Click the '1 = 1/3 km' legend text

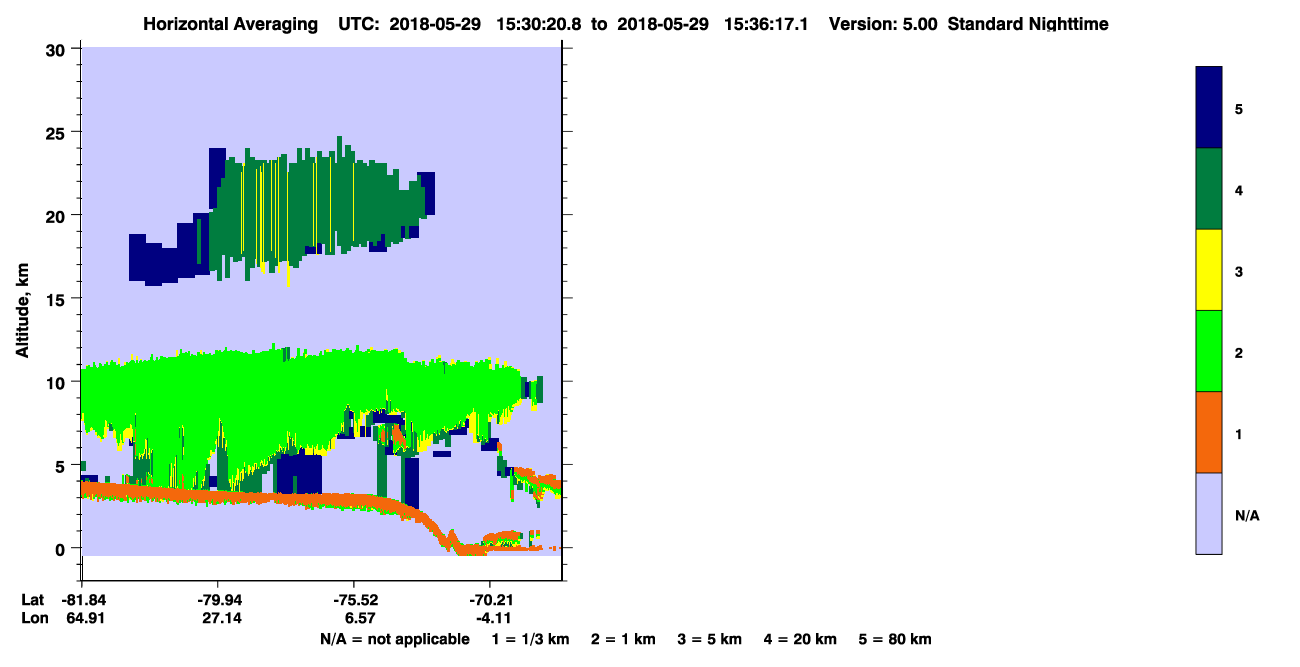click(530, 639)
